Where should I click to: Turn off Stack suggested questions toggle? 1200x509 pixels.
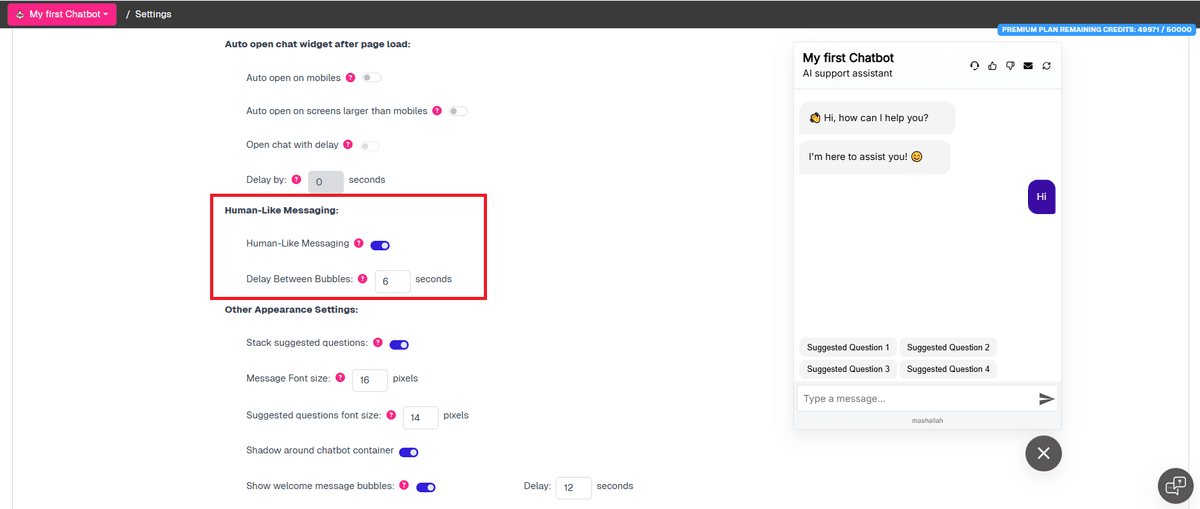[x=399, y=344]
